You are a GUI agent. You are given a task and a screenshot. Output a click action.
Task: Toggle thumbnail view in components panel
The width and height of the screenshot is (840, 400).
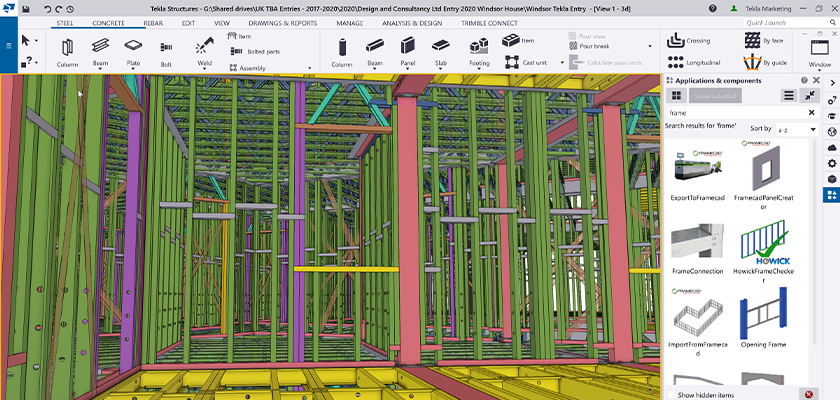(x=677, y=95)
